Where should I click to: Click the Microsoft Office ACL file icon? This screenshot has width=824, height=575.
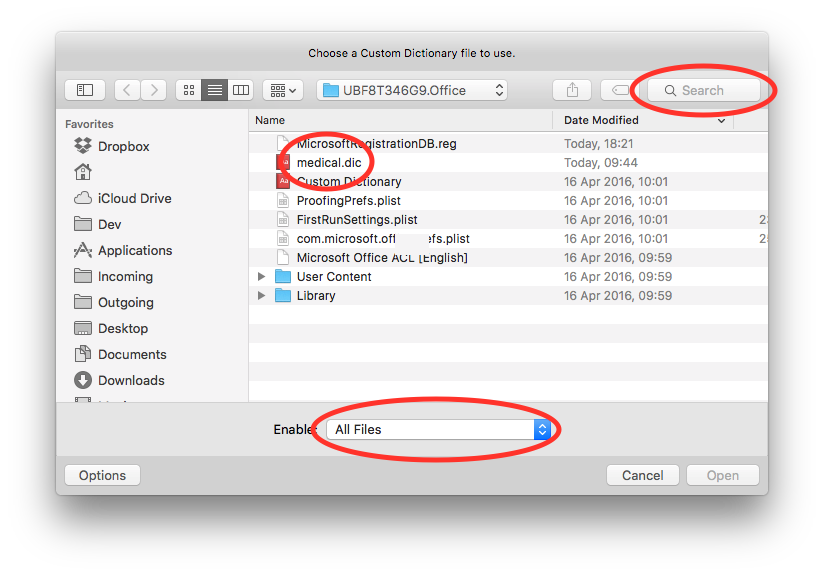point(283,257)
